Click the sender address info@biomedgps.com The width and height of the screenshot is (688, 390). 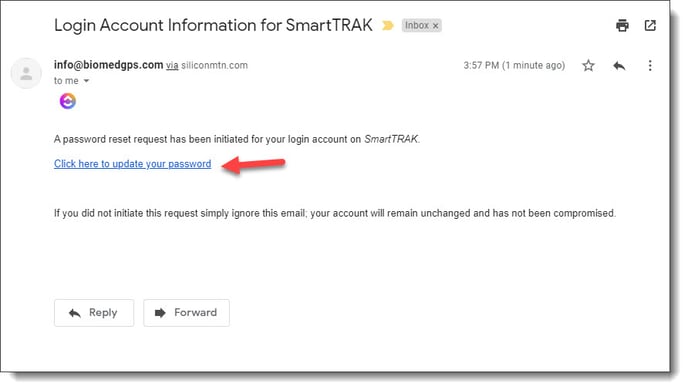coord(108,65)
